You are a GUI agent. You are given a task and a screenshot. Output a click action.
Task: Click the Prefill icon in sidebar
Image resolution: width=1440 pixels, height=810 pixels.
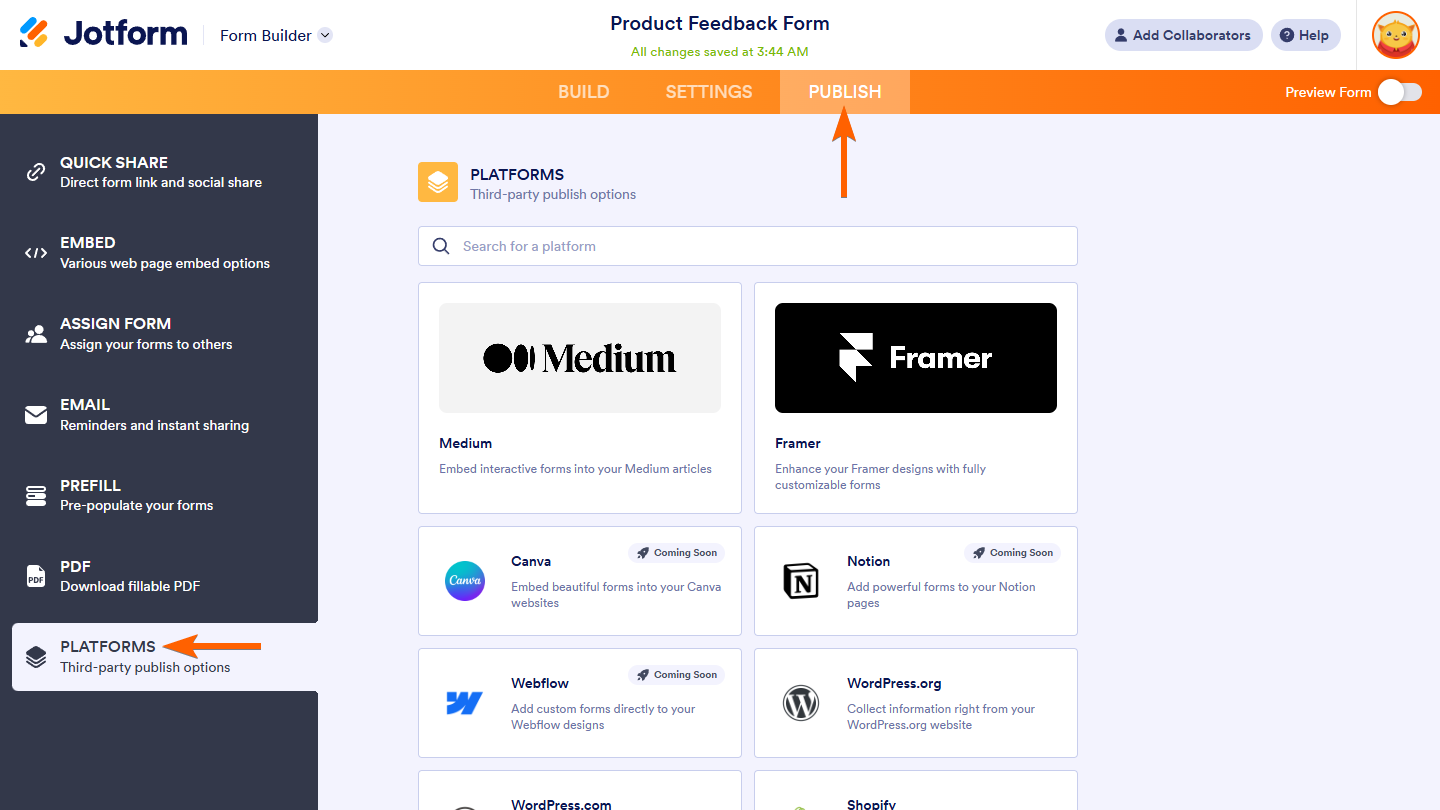36,495
